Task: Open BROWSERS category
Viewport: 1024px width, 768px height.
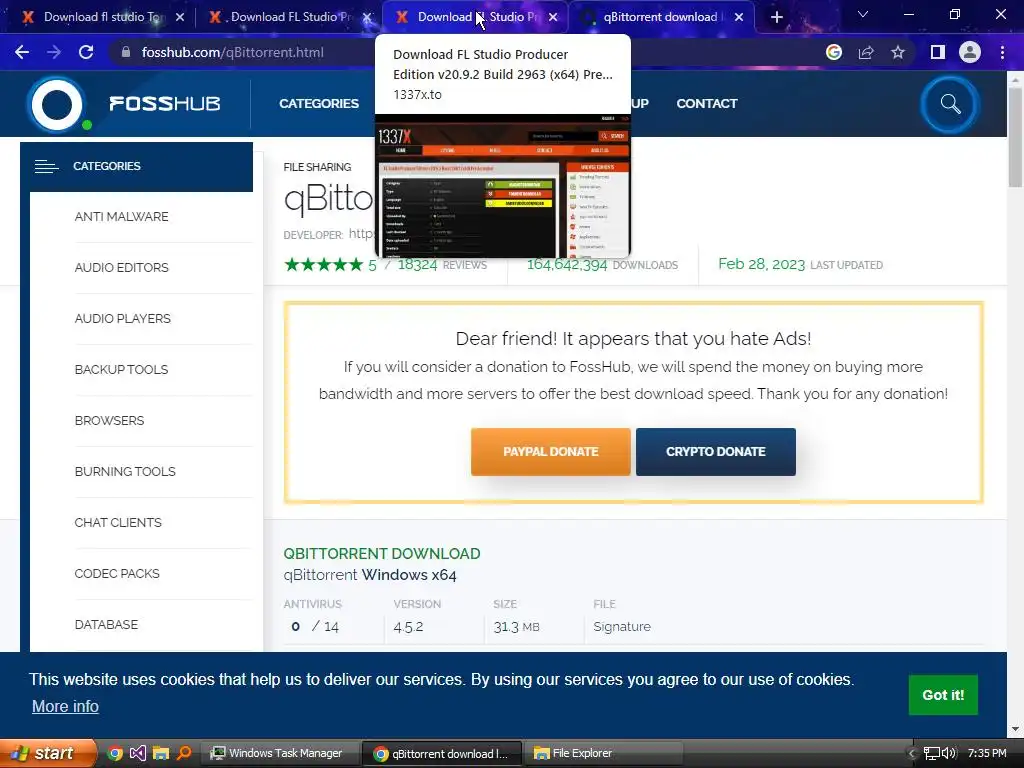Action: click(110, 421)
